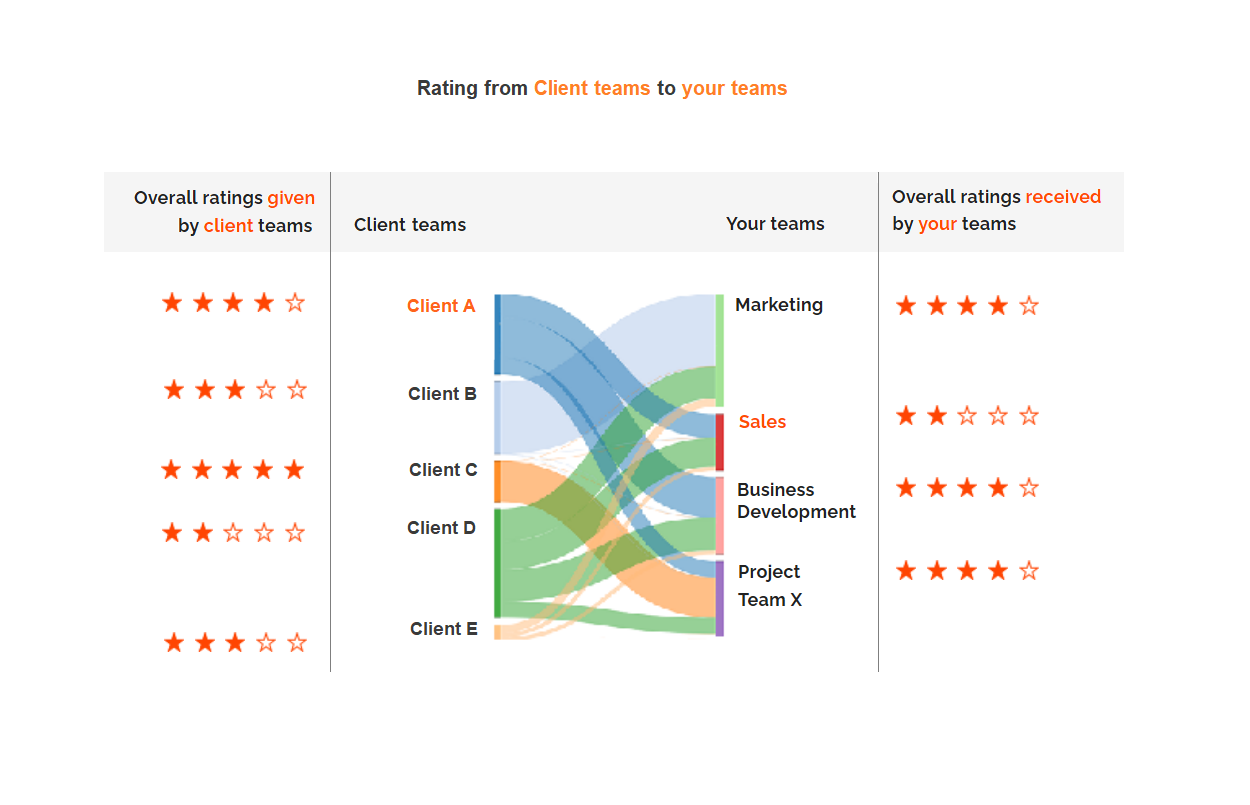Select the Client B label
The width and height of the screenshot is (1250, 805).
tap(442, 394)
